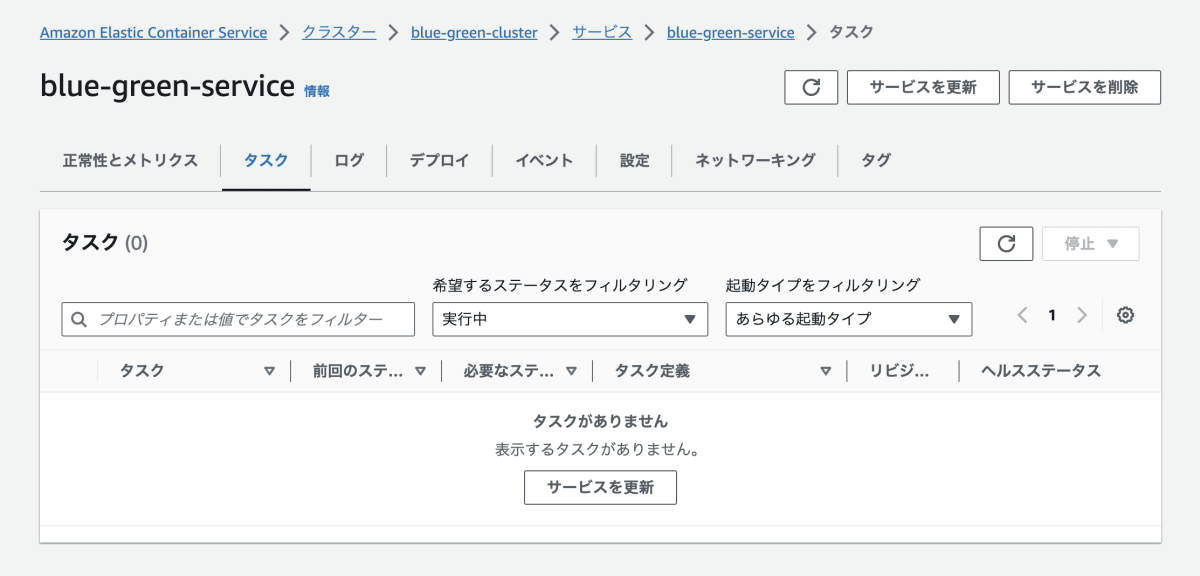Click the search magnifier icon in the task filter
This screenshot has height=576, width=1200.
[80, 319]
